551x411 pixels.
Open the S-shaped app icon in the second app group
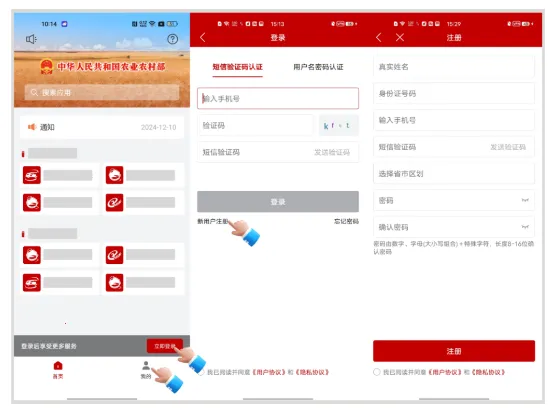[x=32, y=282]
